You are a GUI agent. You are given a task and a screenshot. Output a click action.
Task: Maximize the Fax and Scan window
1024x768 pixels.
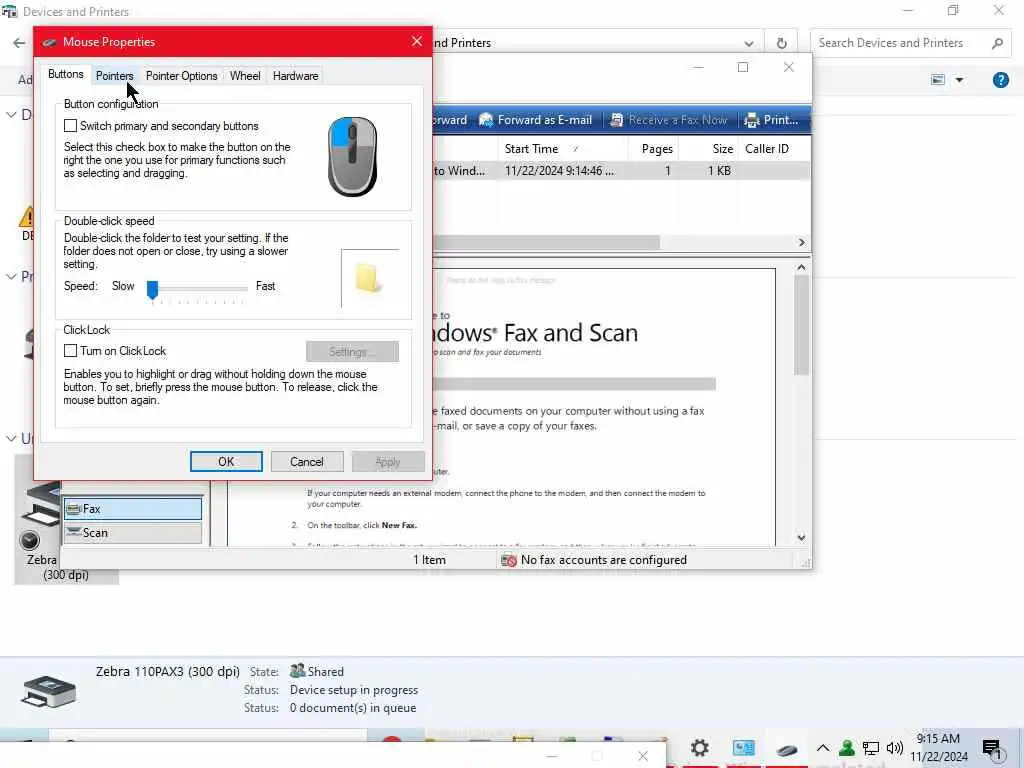click(743, 67)
